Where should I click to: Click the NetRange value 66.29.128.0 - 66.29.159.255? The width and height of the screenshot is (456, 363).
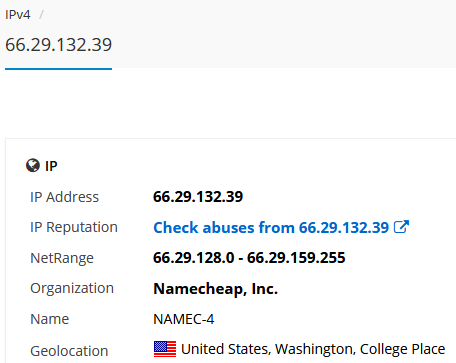click(x=249, y=258)
